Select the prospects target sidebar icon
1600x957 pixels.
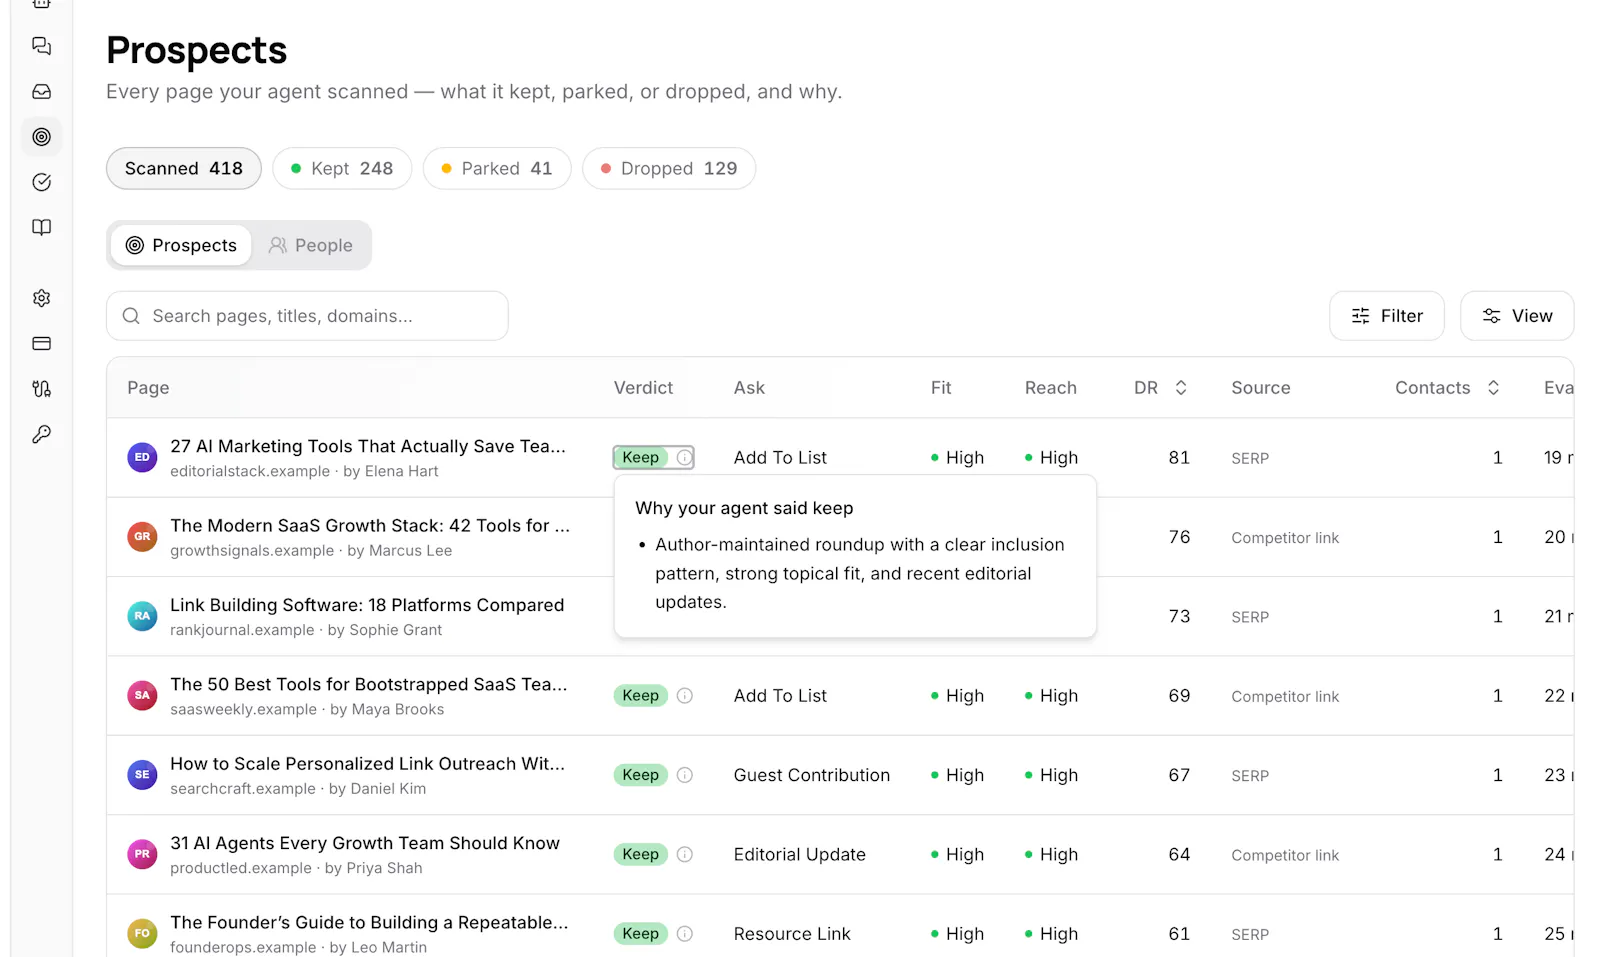(x=41, y=137)
